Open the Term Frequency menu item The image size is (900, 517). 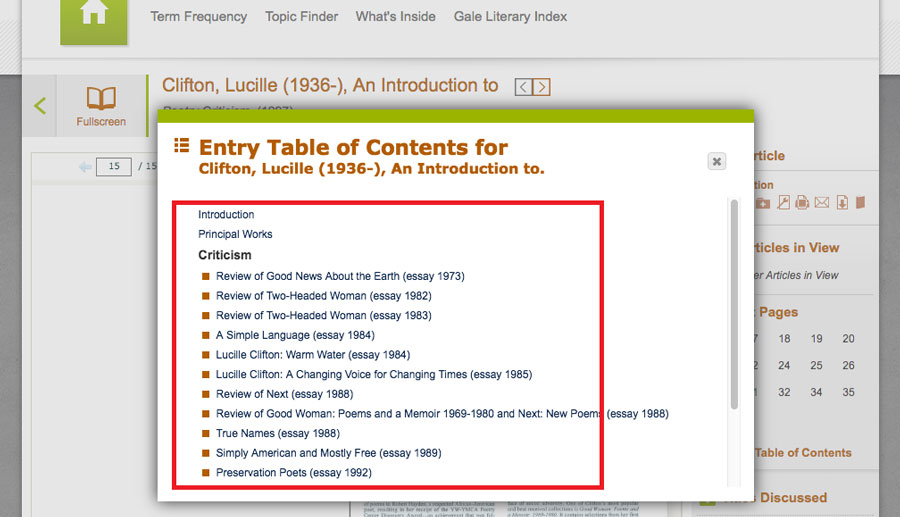(x=198, y=17)
